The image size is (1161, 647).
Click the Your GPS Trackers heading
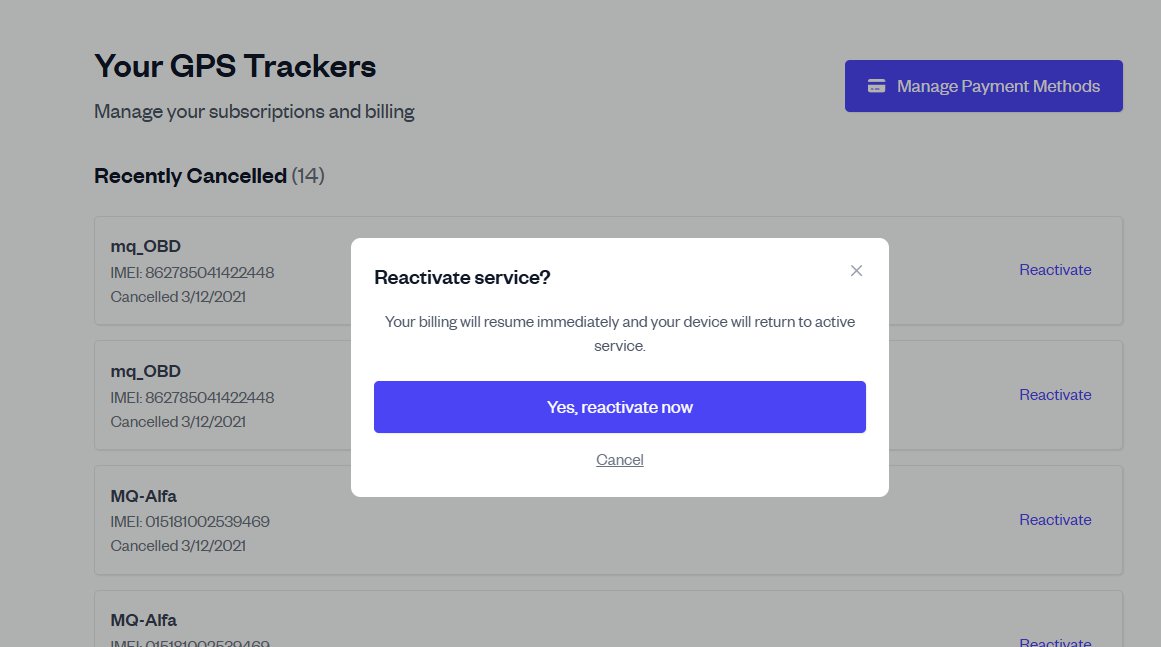[x=235, y=67]
